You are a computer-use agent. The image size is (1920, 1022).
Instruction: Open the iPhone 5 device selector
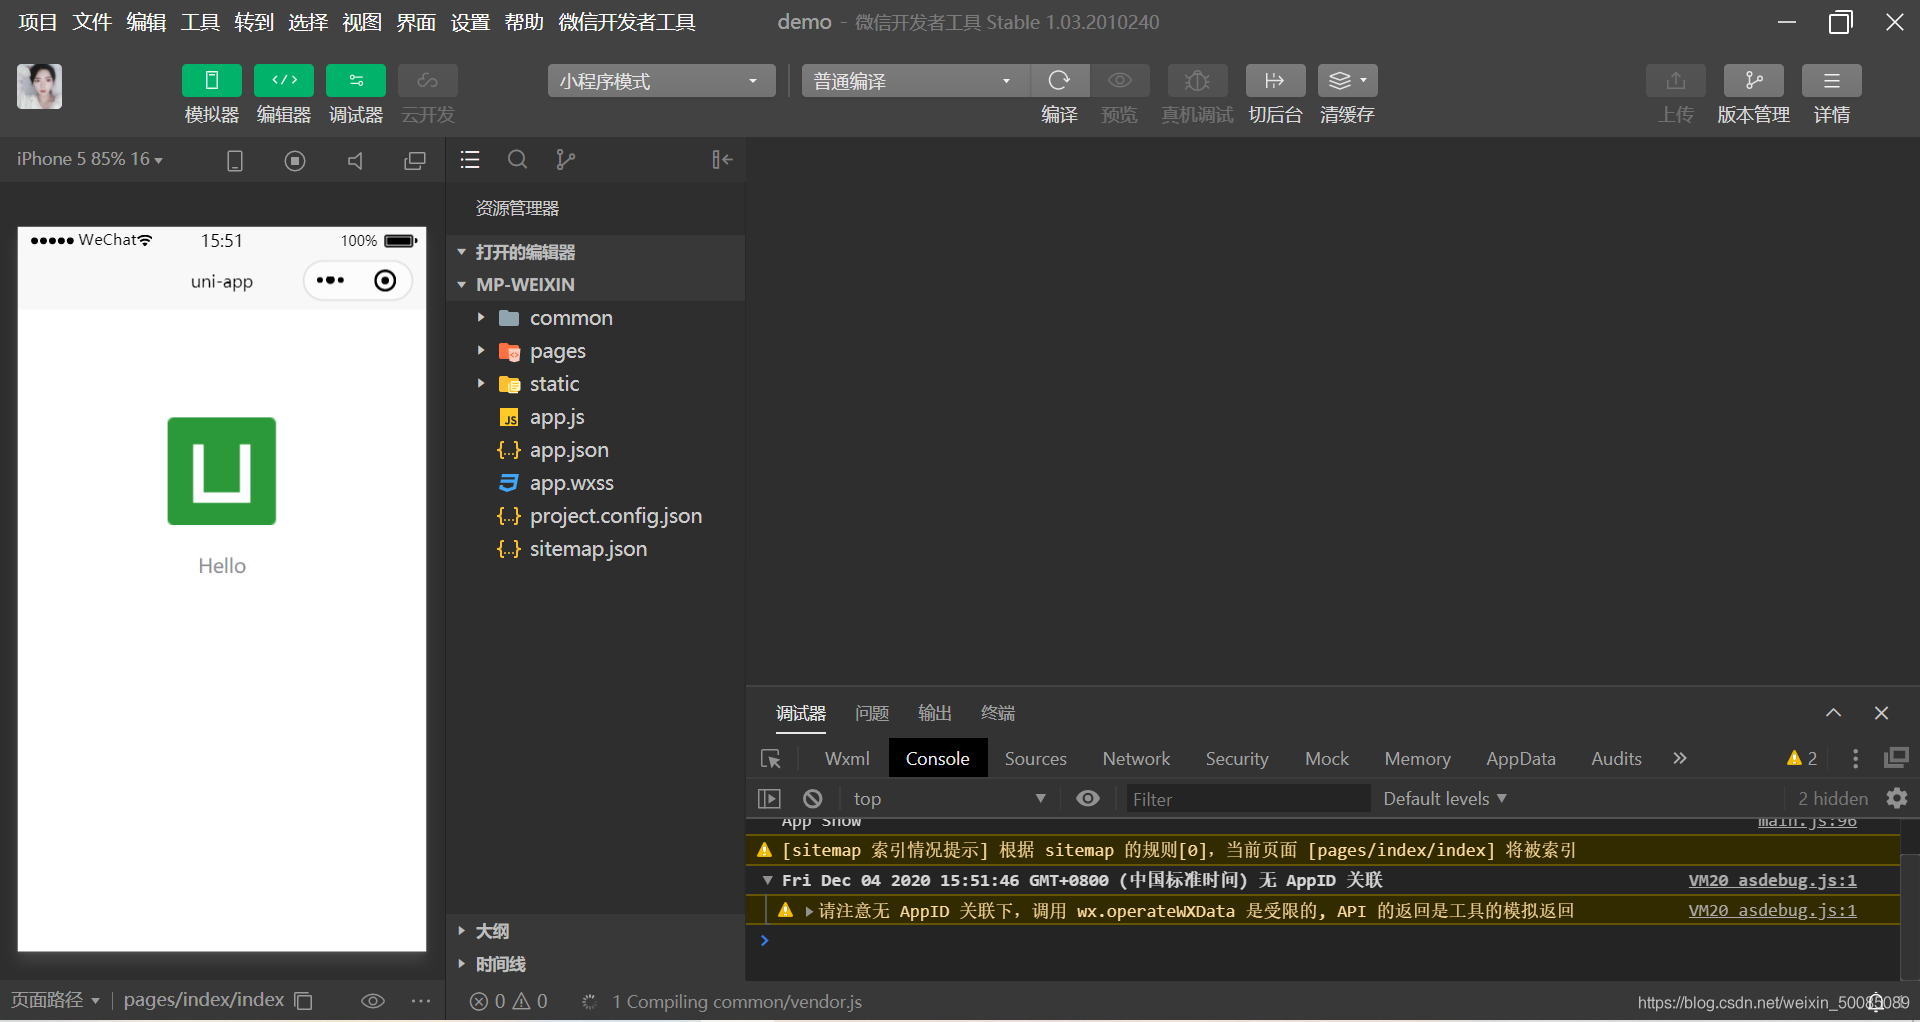coord(90,159)
